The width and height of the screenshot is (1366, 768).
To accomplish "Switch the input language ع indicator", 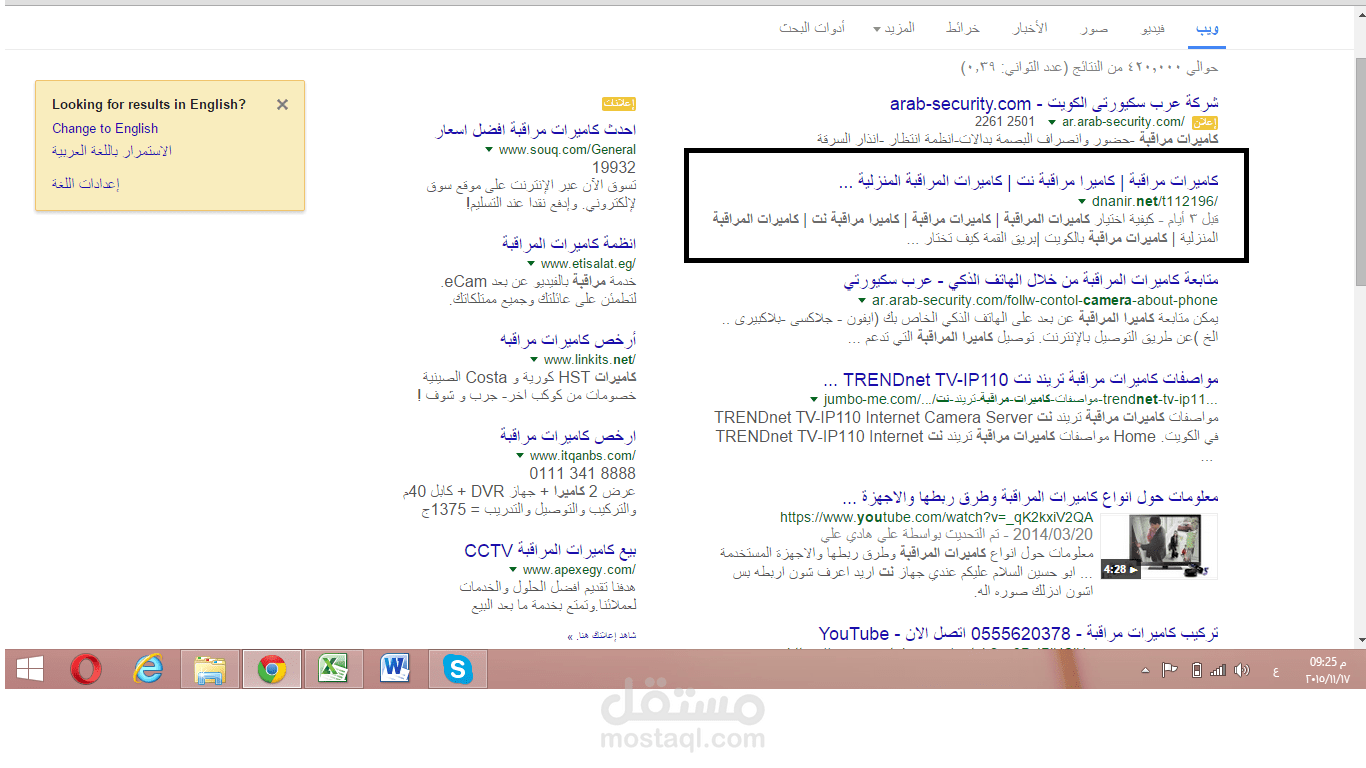I will pos(1275,671).
